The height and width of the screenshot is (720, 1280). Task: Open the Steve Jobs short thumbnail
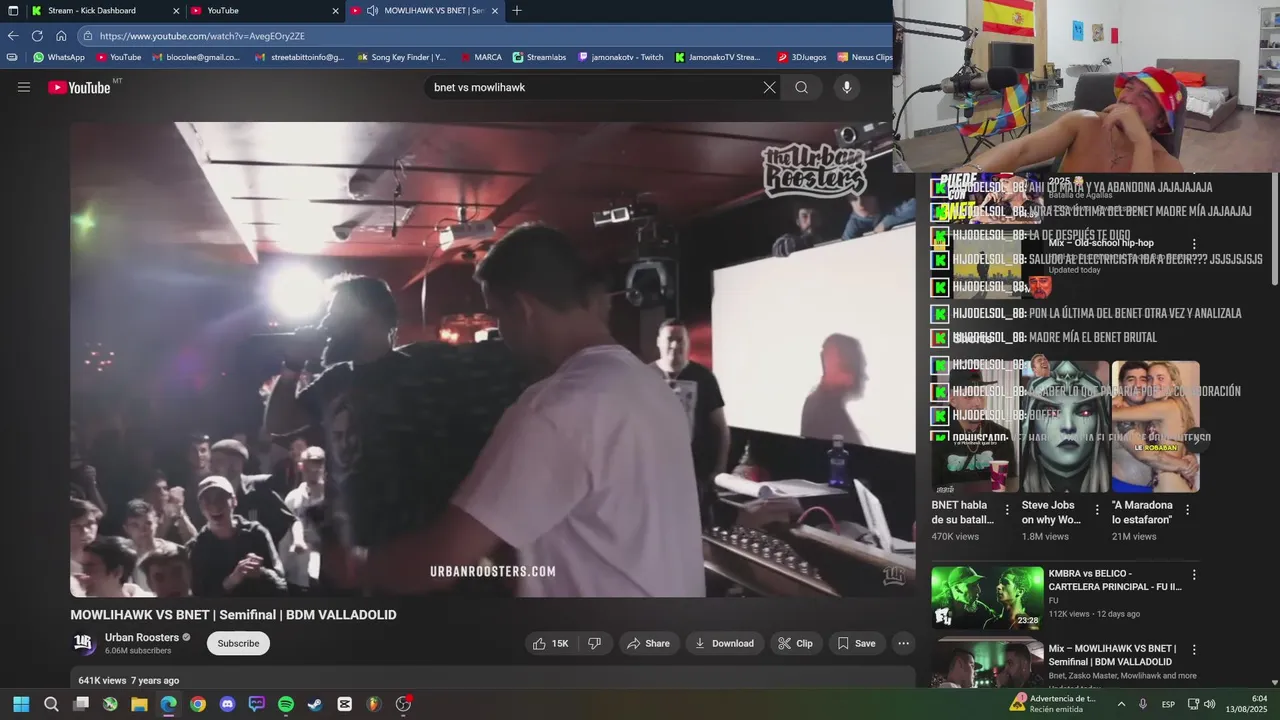[x=1065, y=426]
